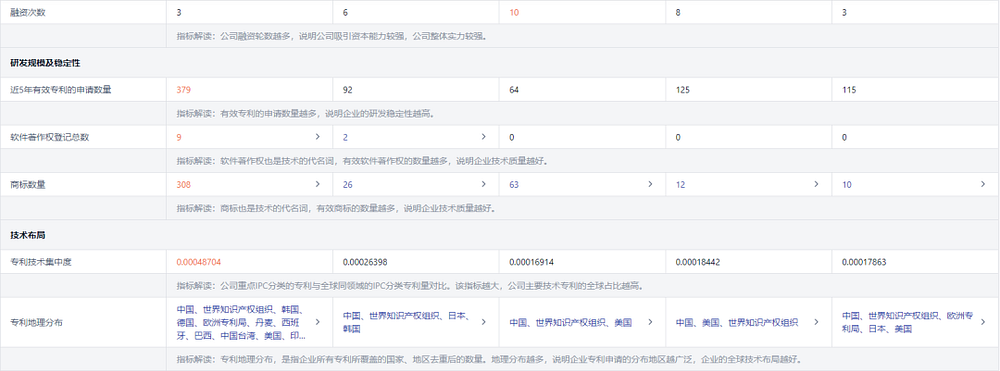Select the 研发规模及稳定性 section heading
This screenshot has height=371, width=1000.
pyautogui.click(x=45, y=63)
